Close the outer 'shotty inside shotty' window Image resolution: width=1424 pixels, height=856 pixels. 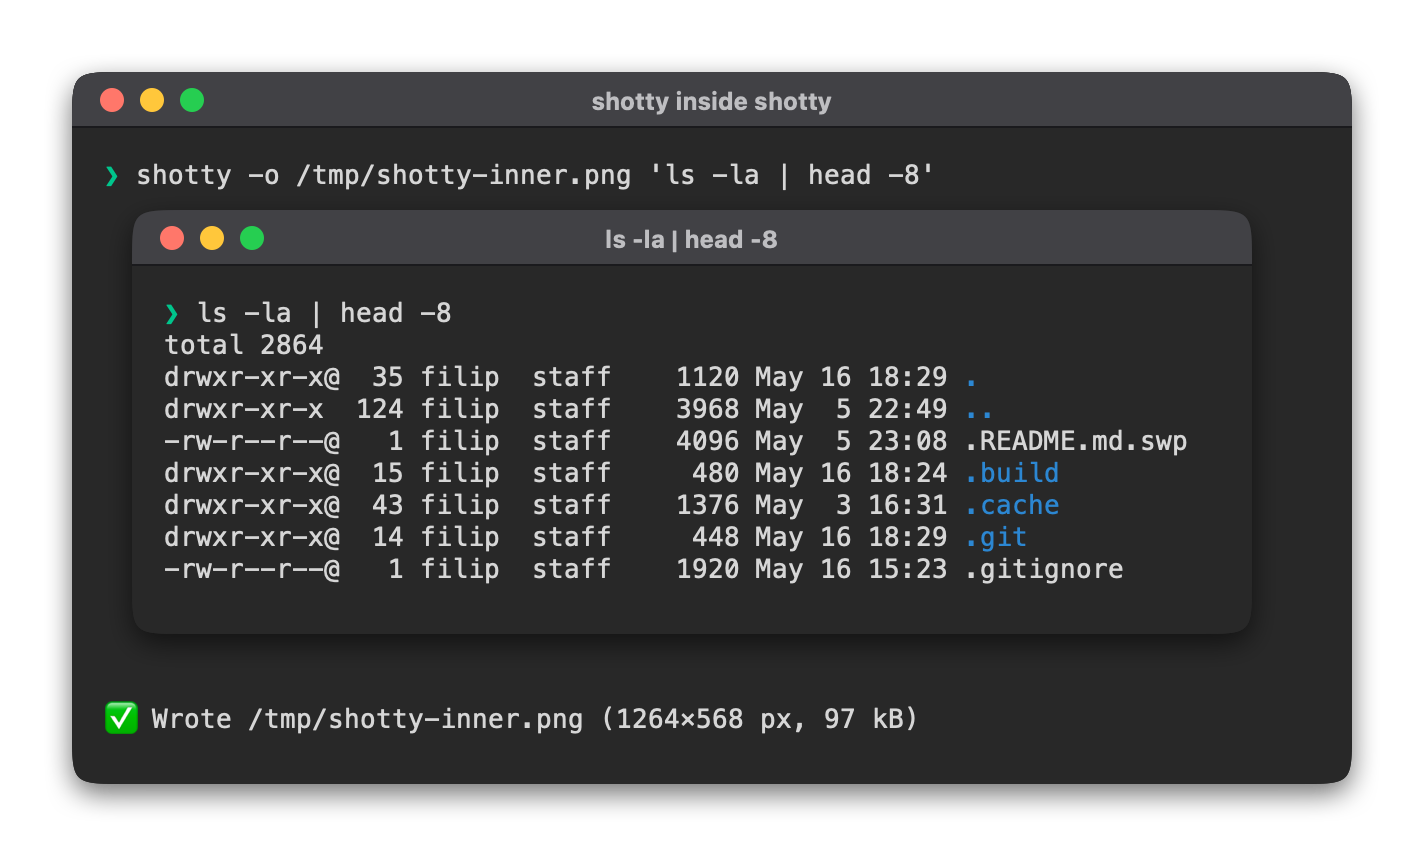click(112, 100)
